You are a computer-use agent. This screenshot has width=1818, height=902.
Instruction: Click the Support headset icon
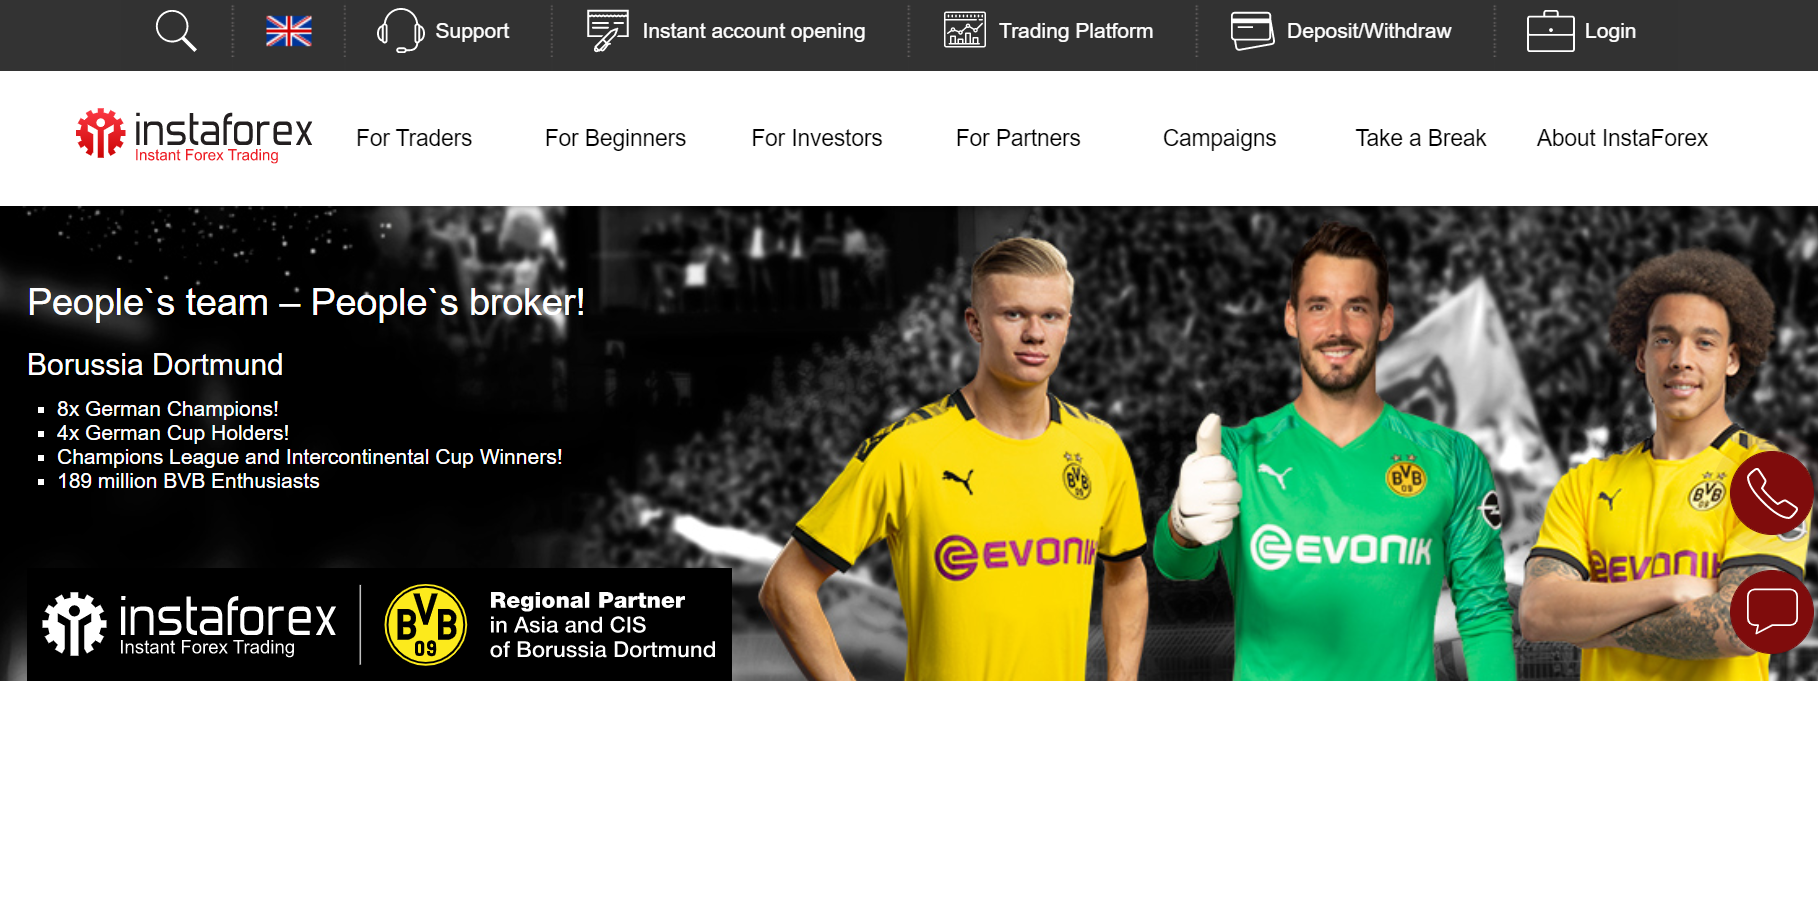400,31
